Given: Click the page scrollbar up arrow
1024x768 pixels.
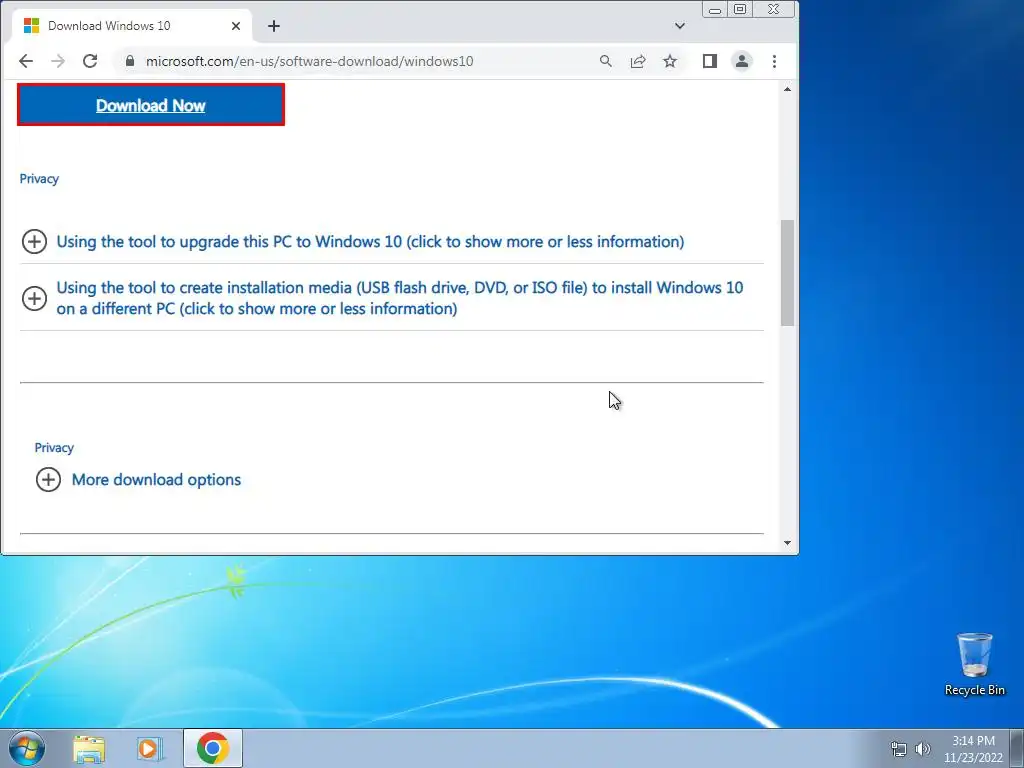Looking at the screenshot, I should pyautogui.click(x=787, y=89).
